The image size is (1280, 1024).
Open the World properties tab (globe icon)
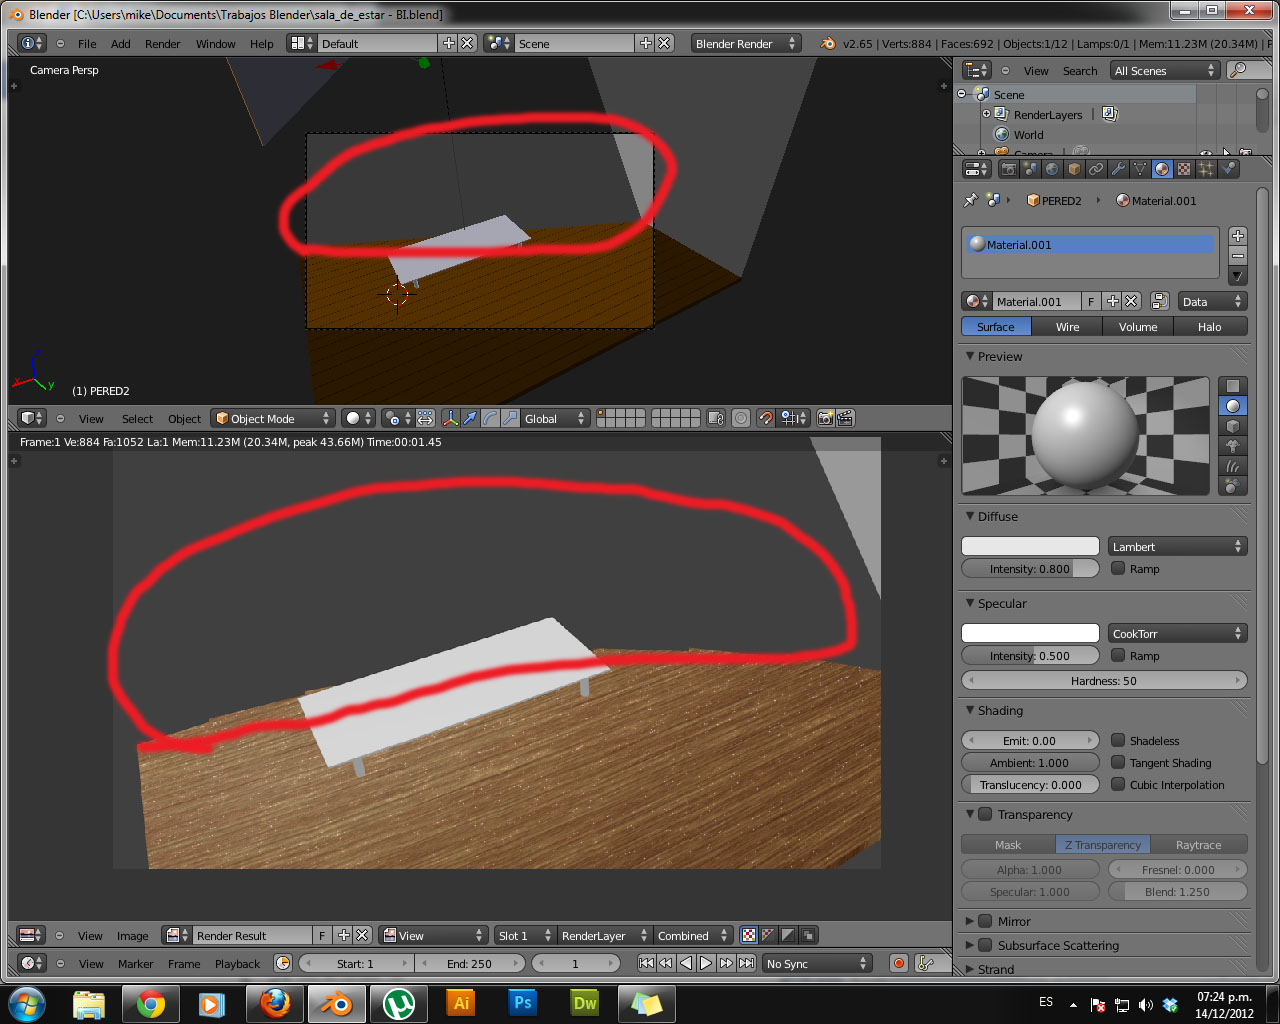point(1052,169)
